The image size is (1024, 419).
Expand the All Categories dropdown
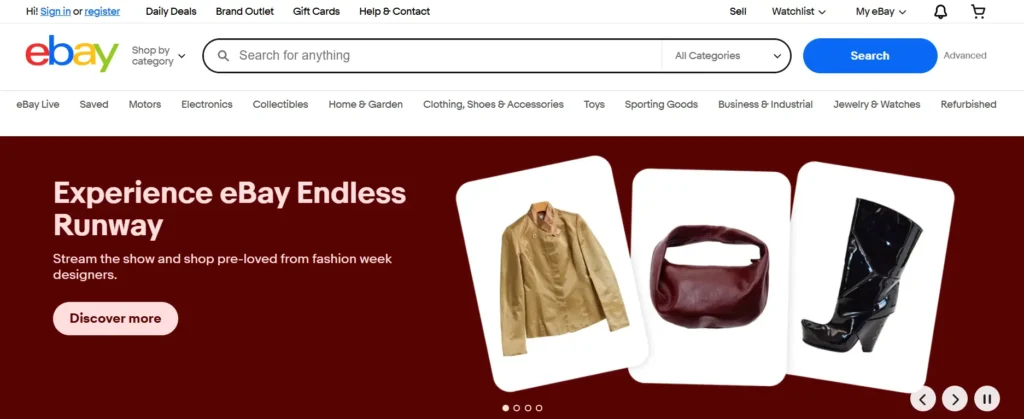[727, 55]
